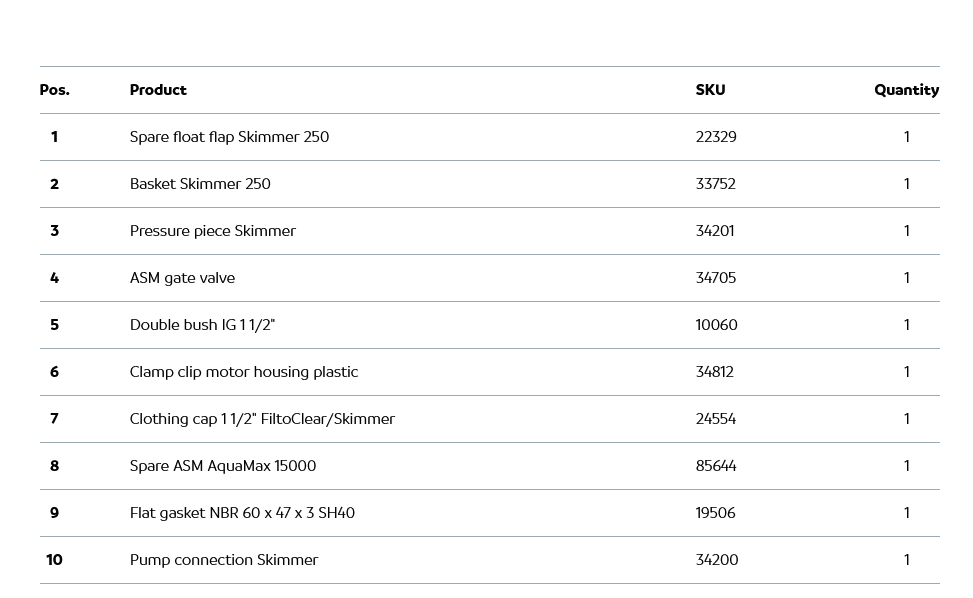Viewport: 973px width, 598px height.
Task: Select Spare ASM AquaMax 15000
Action: pyautogui.click(x=222, y=466)
